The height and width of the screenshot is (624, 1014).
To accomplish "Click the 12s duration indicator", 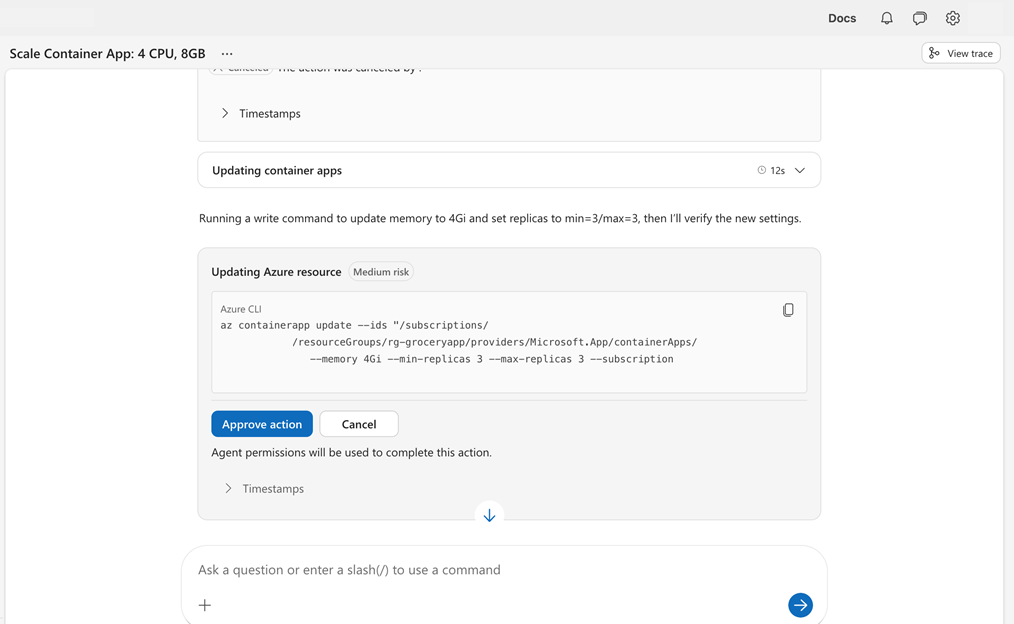I will click(x=775, y=169).
